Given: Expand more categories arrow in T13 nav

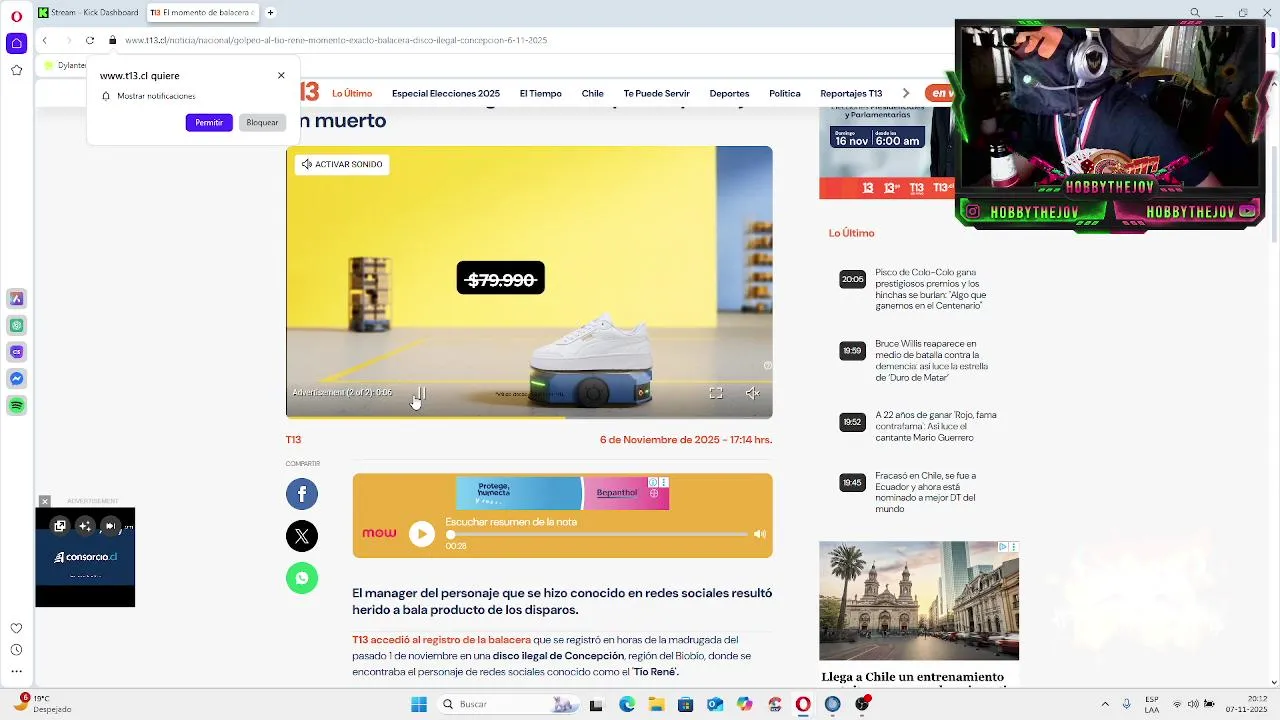Looking at the screenshot, I should pos(906,93).
